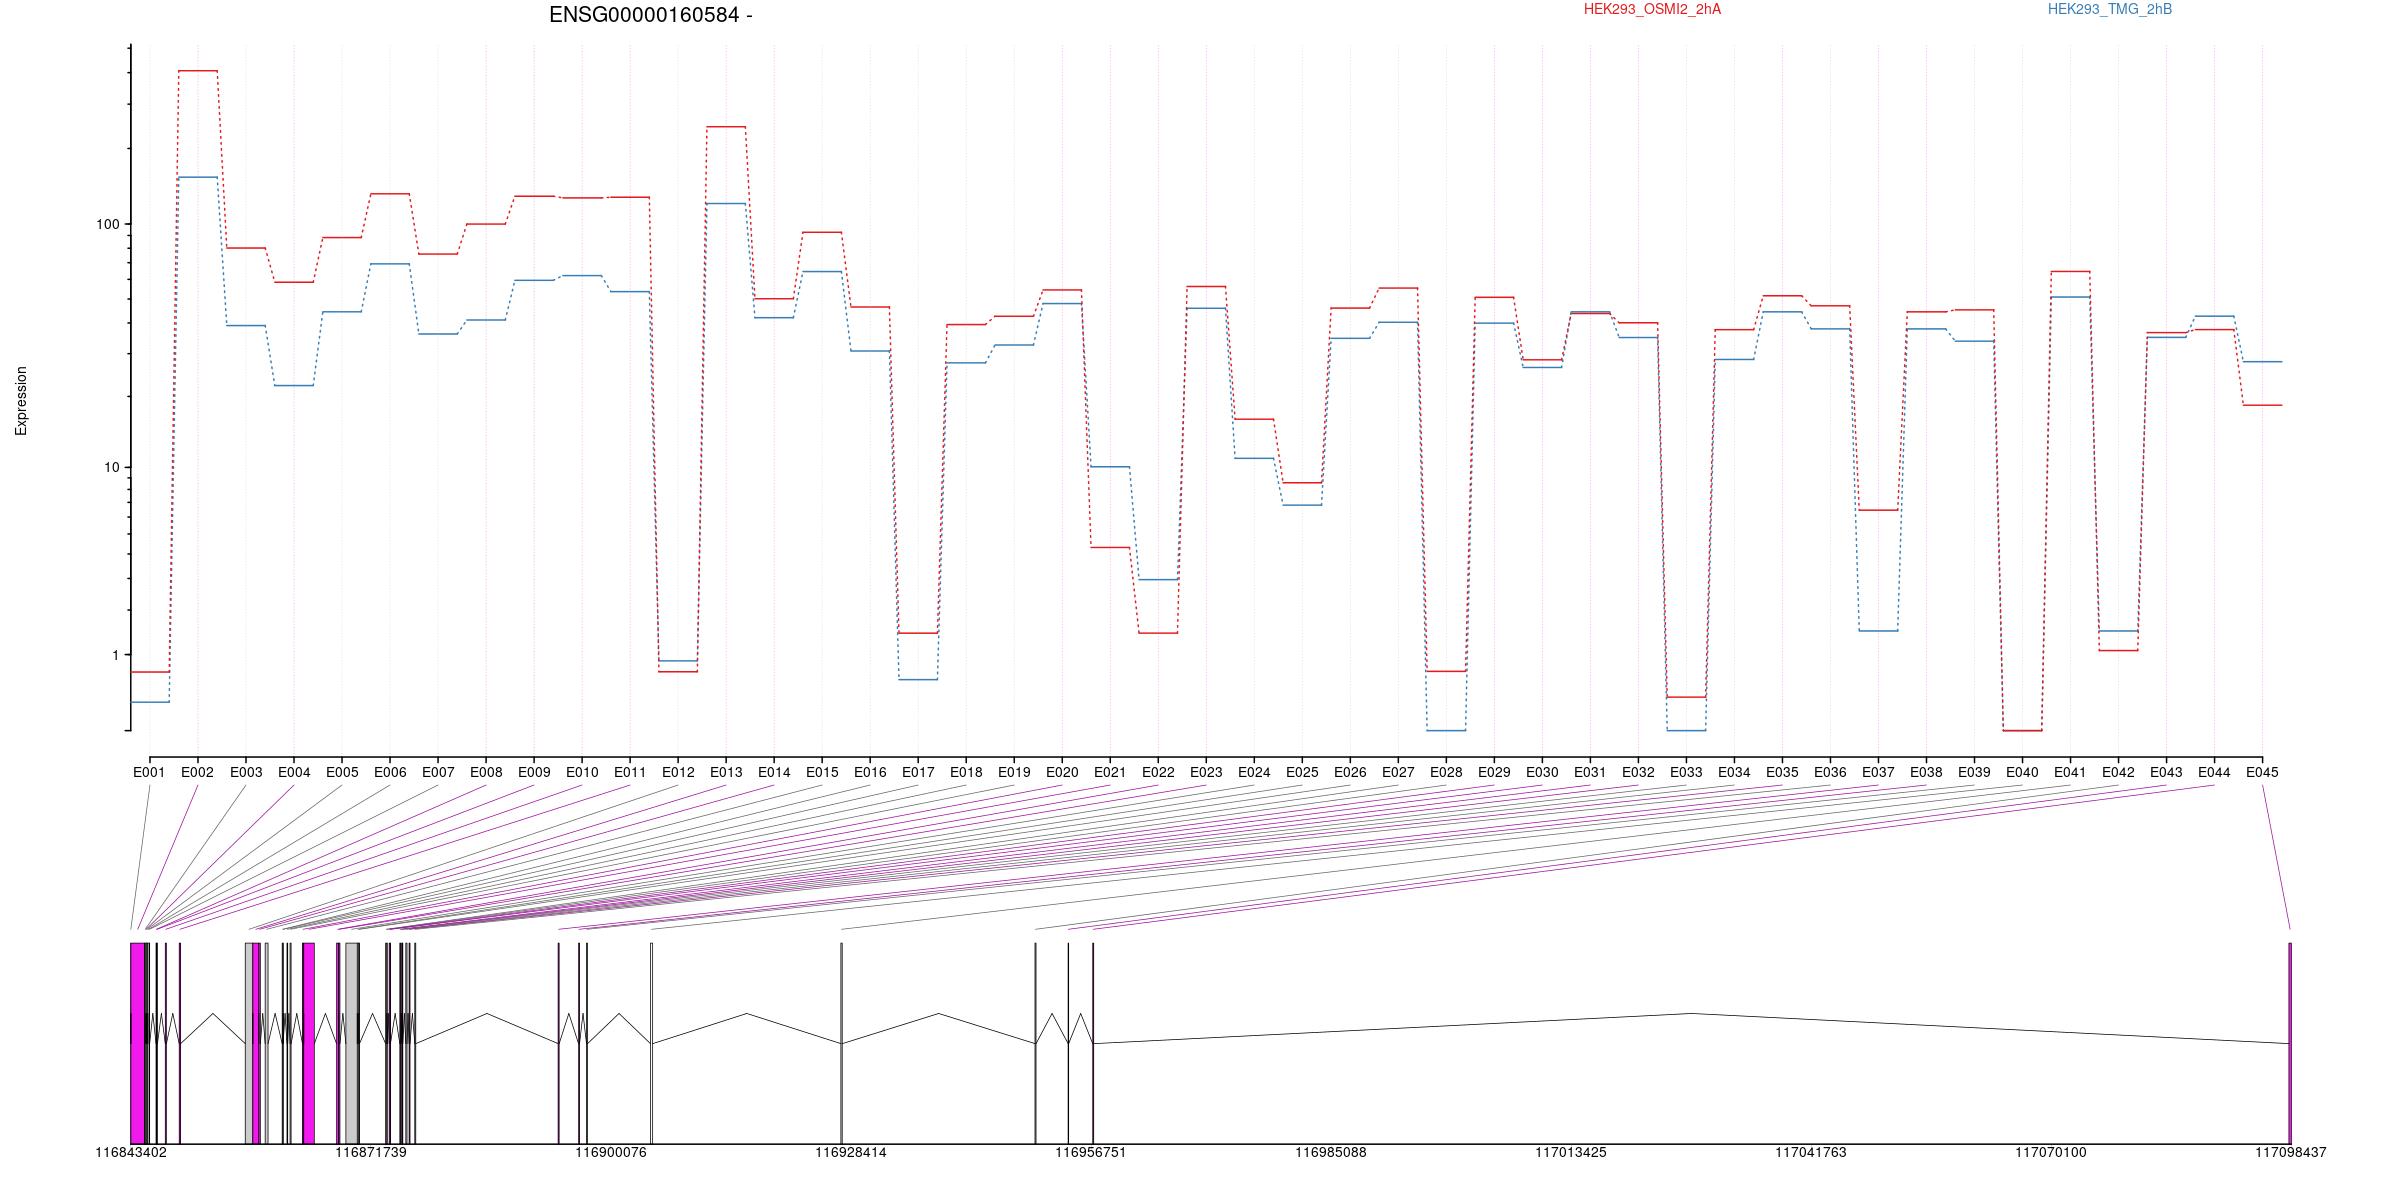Click exon label E030

tap(1542, 772)
